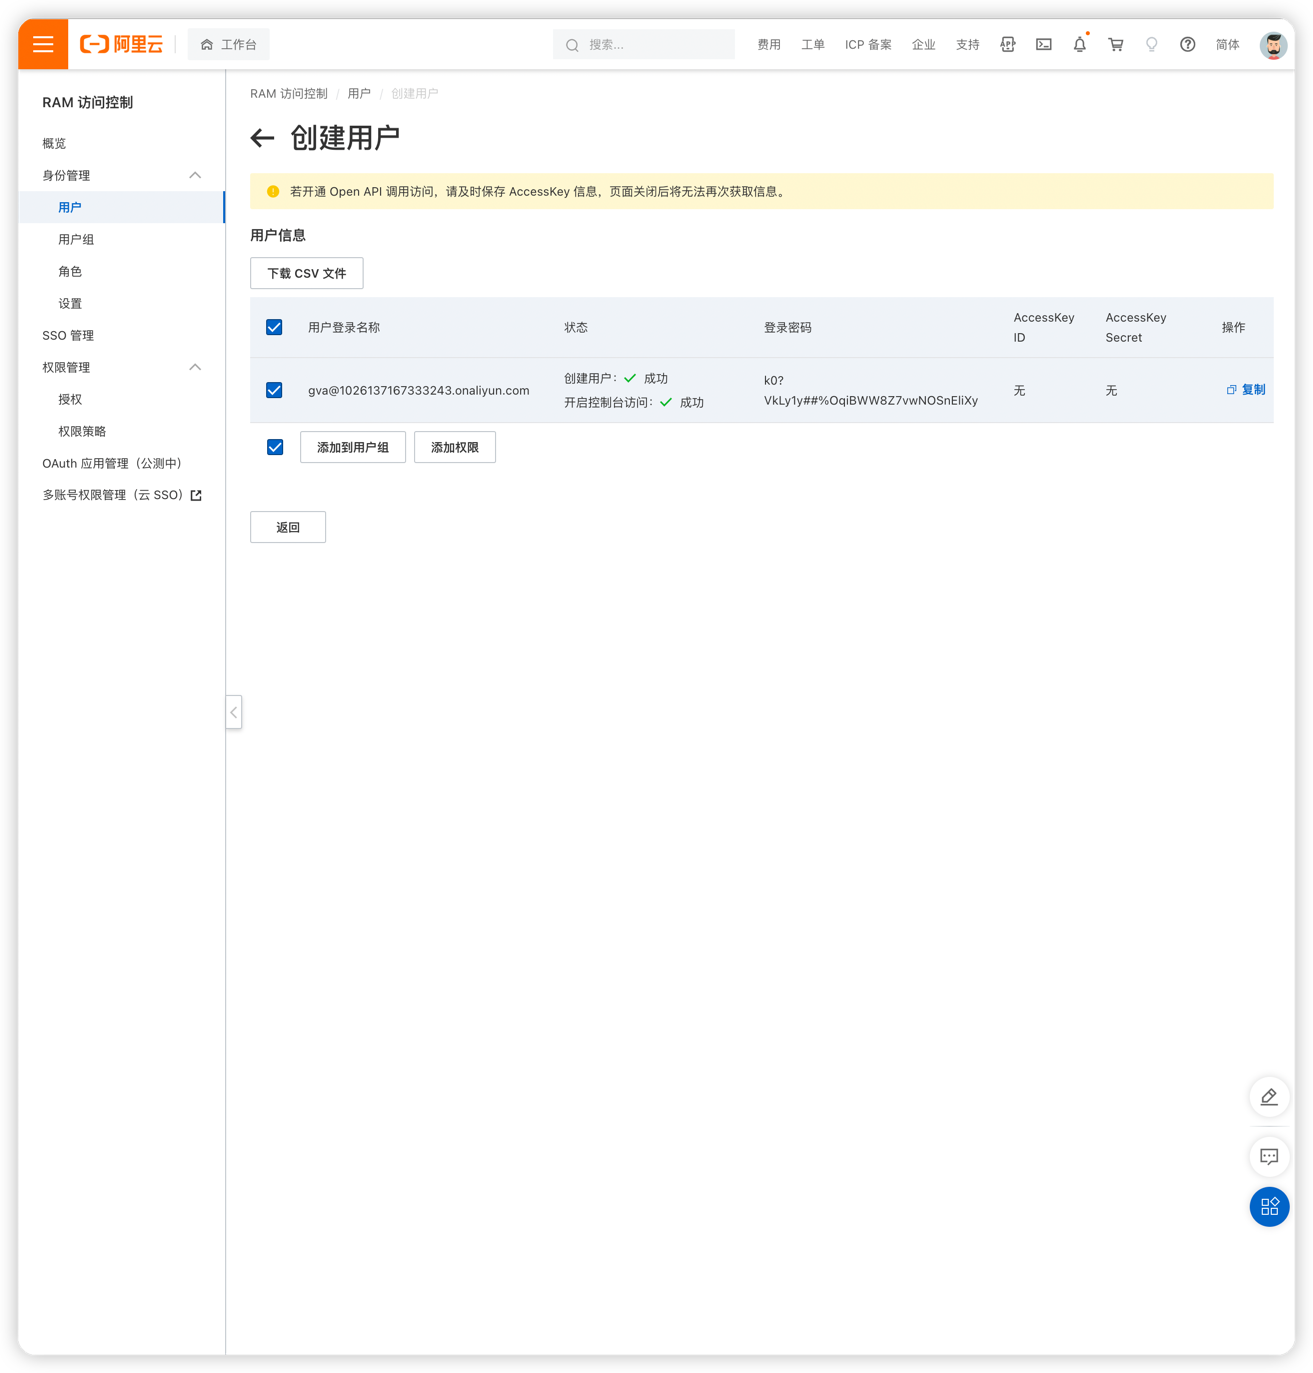The image size is (1313, 1373).
Task: Click the blue floating apps grid button
Action: 1269,1206
